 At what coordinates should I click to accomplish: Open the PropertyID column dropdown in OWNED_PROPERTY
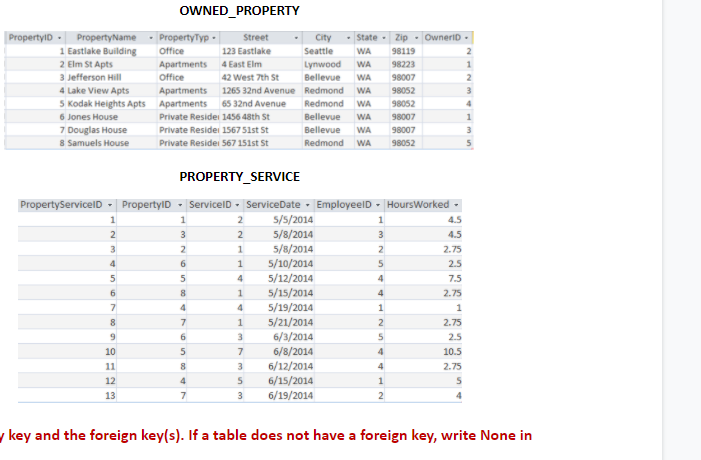pyautogui.click(x=59, y=38)
